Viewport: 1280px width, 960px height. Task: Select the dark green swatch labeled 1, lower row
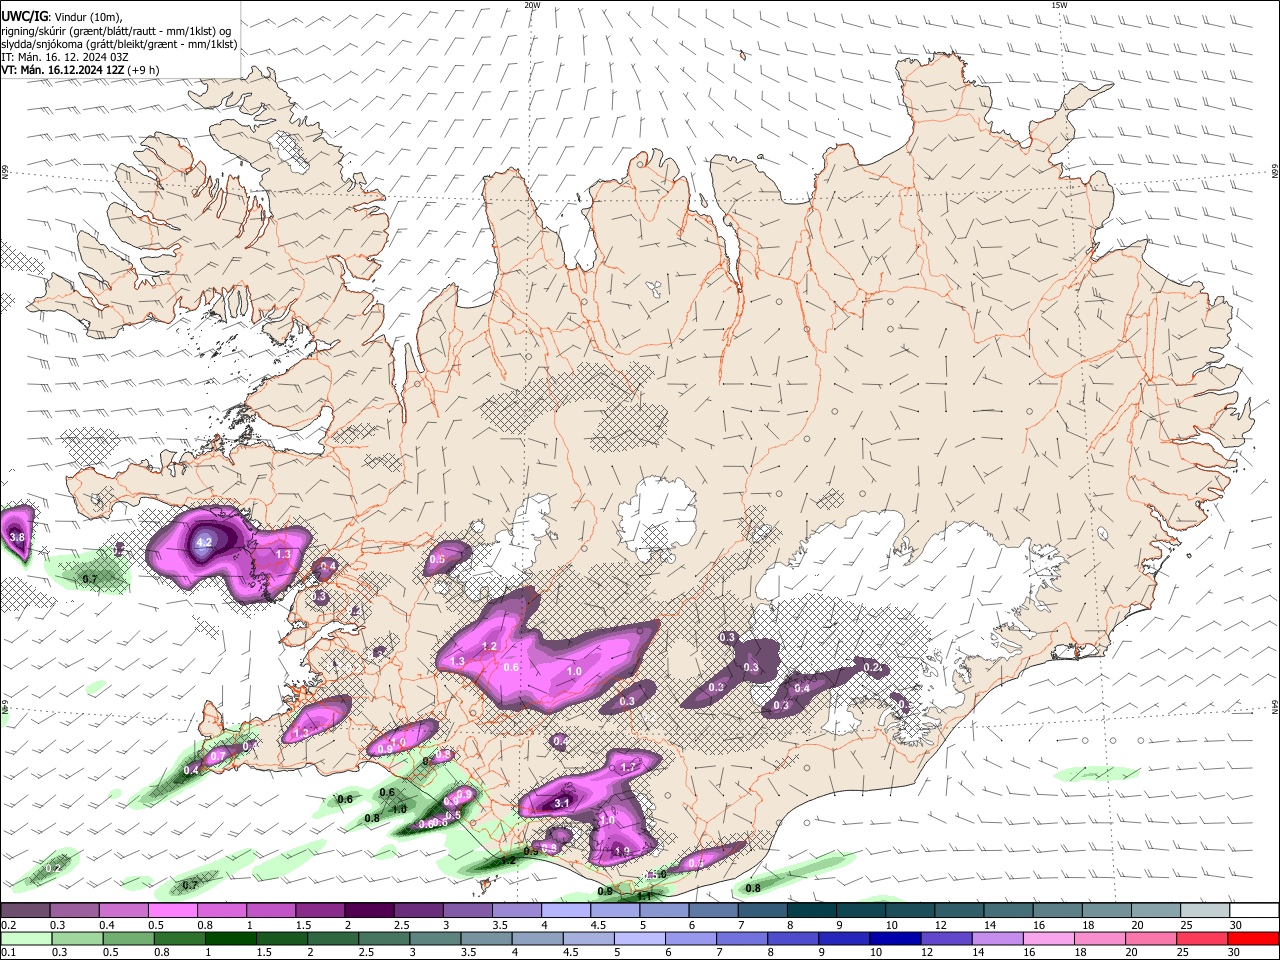230,938
